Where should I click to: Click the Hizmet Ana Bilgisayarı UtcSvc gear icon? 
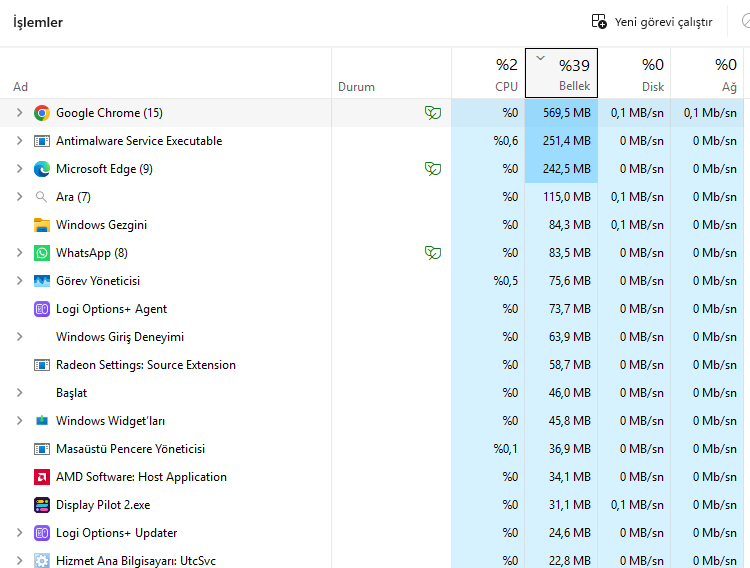(x=42, y=560)
